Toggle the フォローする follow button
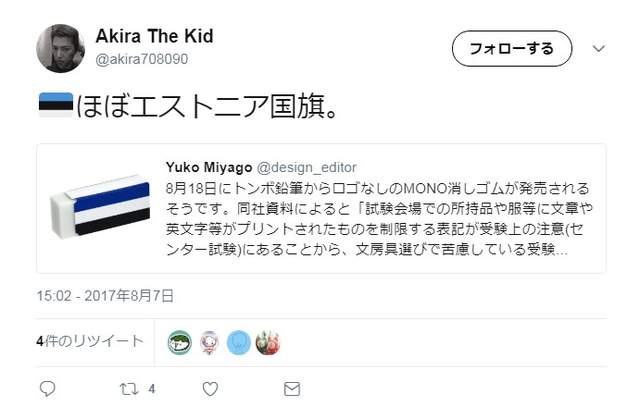 click(x=511, y=48)
